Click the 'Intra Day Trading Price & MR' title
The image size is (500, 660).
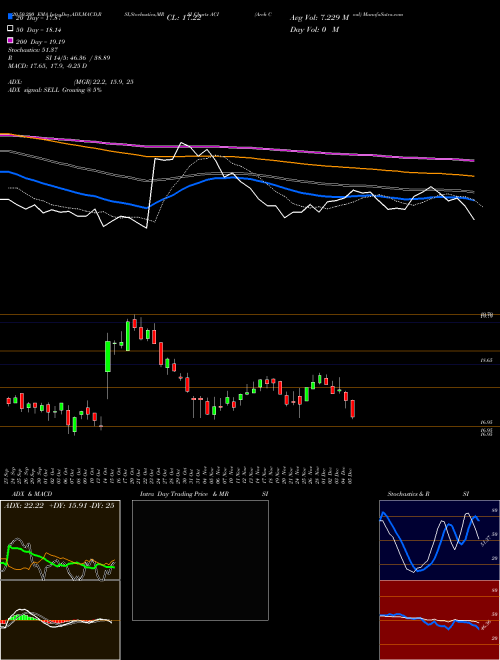184,494
